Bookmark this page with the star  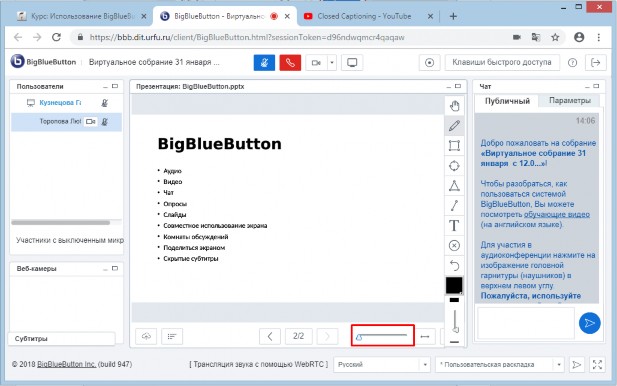click(555, 37)
